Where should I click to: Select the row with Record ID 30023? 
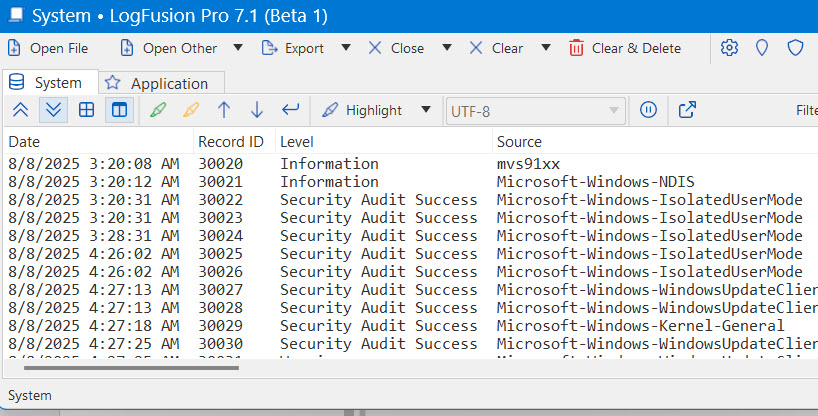[411, 218]
